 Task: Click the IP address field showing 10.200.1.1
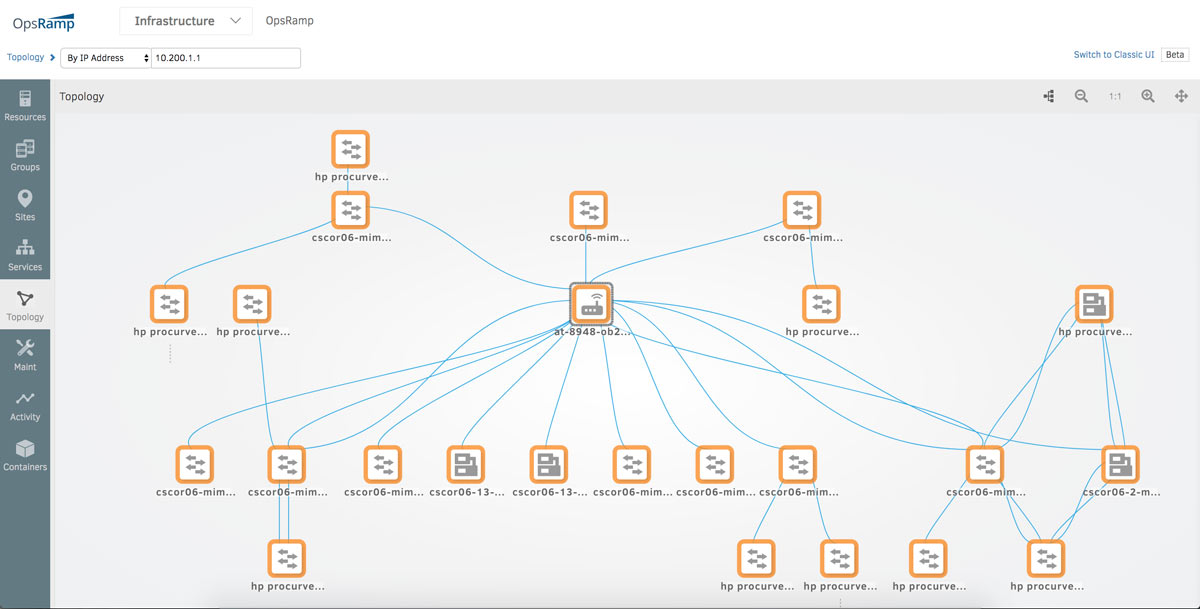tap(226, 58)
